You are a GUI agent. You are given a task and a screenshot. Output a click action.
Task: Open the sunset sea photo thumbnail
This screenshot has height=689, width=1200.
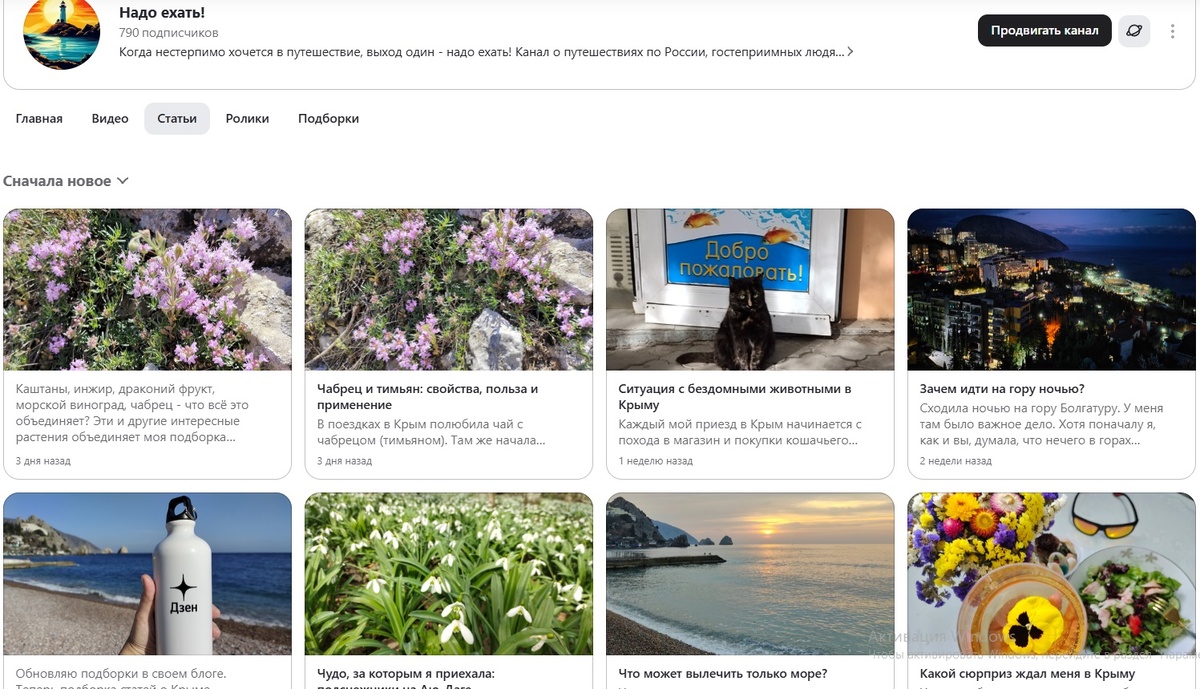point(750,574)
